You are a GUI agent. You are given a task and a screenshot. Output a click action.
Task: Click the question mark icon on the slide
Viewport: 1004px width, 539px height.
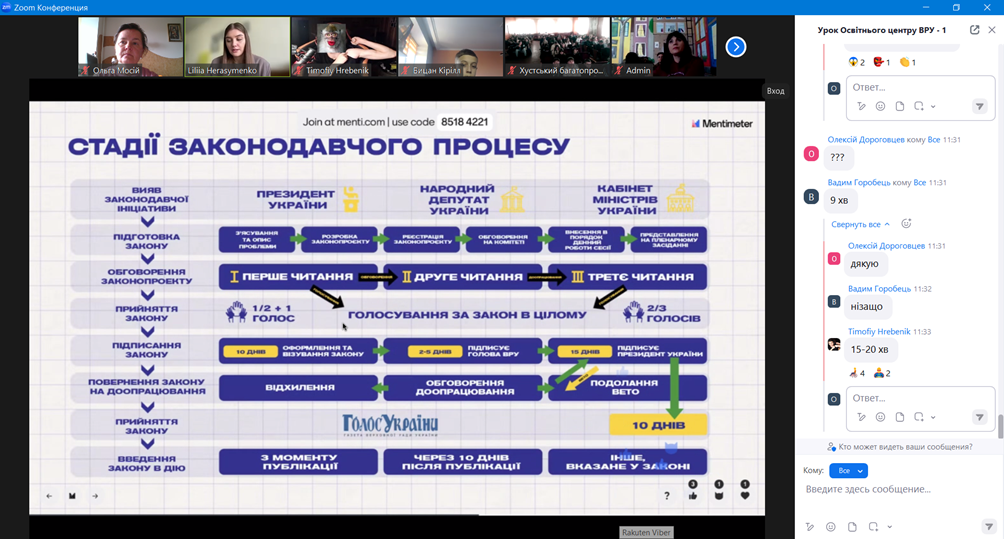(667, 495)
